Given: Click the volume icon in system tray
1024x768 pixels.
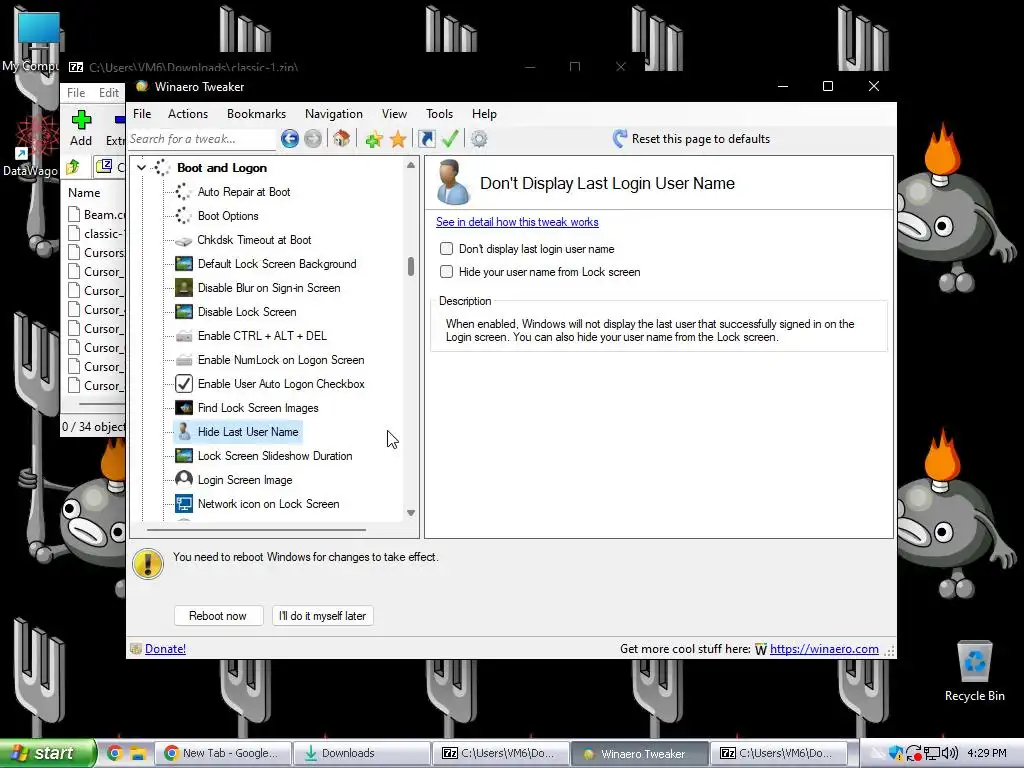Looking at the screenshot, I should (950, 753).
